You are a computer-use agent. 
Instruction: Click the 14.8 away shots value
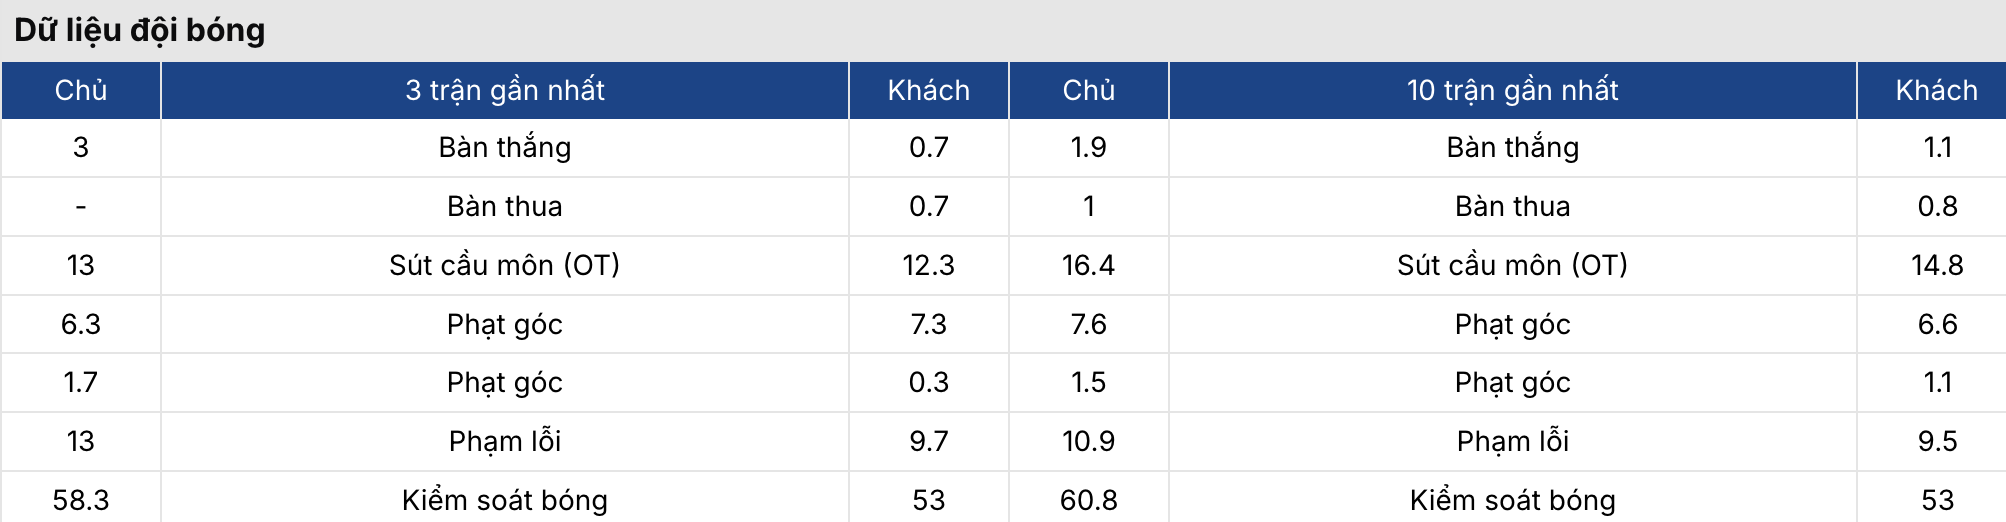pyautogui.click(x=1936, y=265)
